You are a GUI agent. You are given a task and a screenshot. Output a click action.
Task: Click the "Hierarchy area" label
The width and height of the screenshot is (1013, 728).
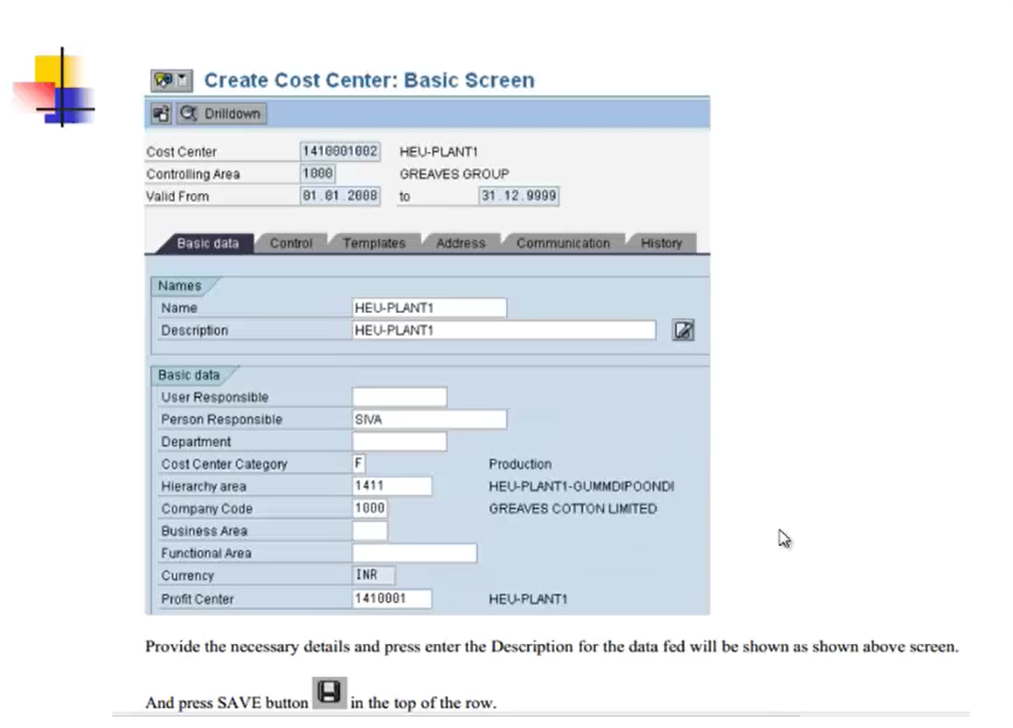[204, 486]
